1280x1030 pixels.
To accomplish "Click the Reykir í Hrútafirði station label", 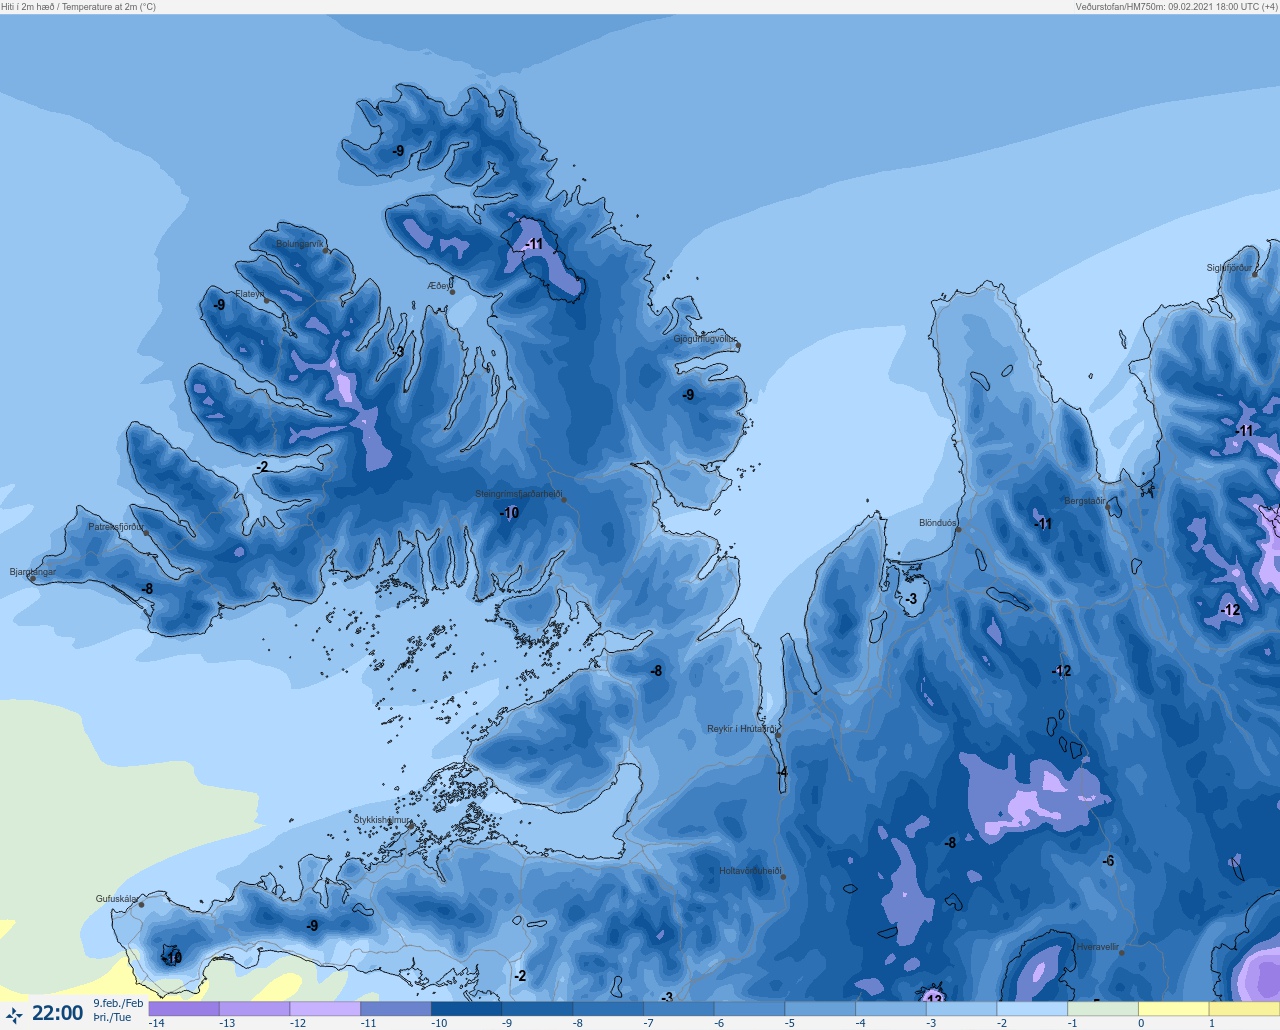I will pyautogui.click(x=741, y=729).
